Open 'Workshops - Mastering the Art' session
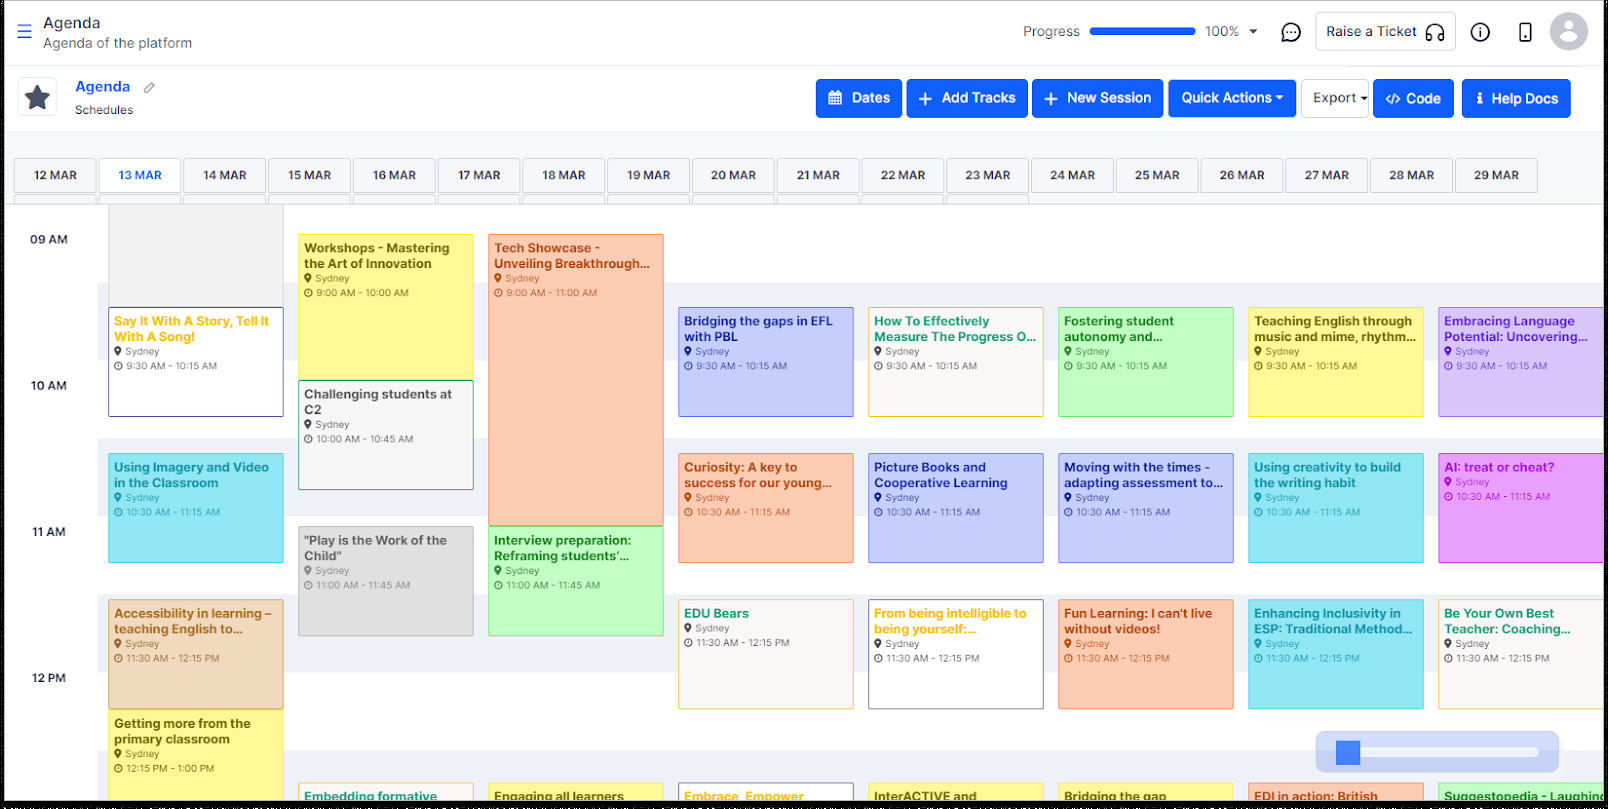This screenshot has height=809, width=1608. click(x=386, y=307)
